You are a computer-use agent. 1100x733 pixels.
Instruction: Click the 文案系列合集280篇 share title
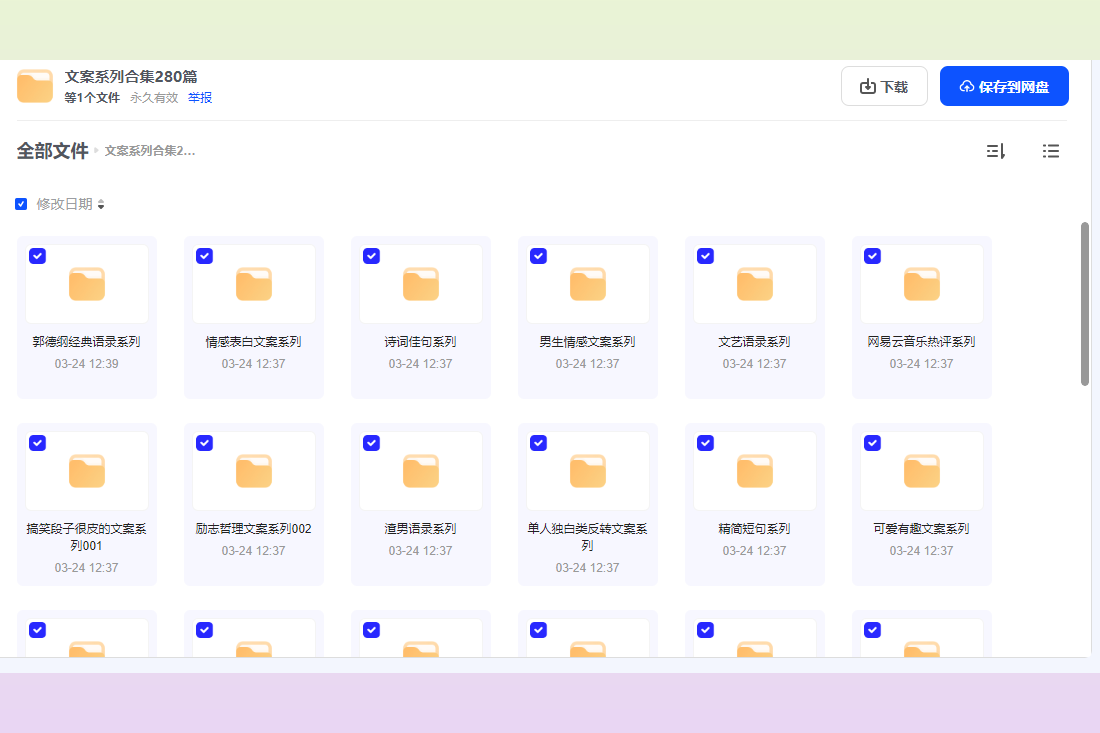pos(131,76)
